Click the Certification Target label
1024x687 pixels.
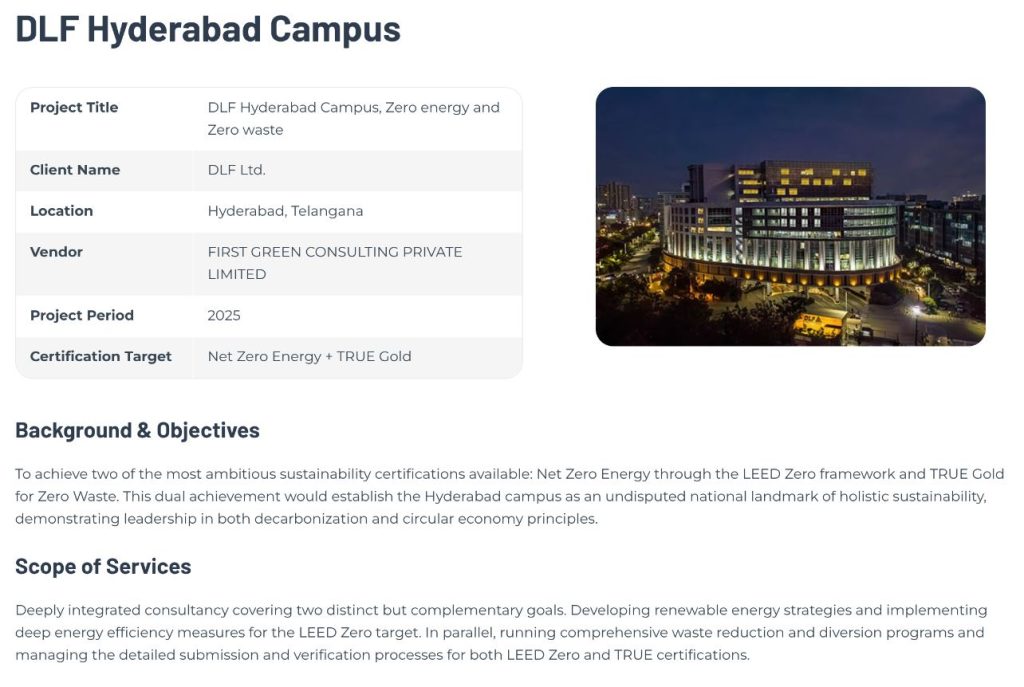tap(101, 356)
